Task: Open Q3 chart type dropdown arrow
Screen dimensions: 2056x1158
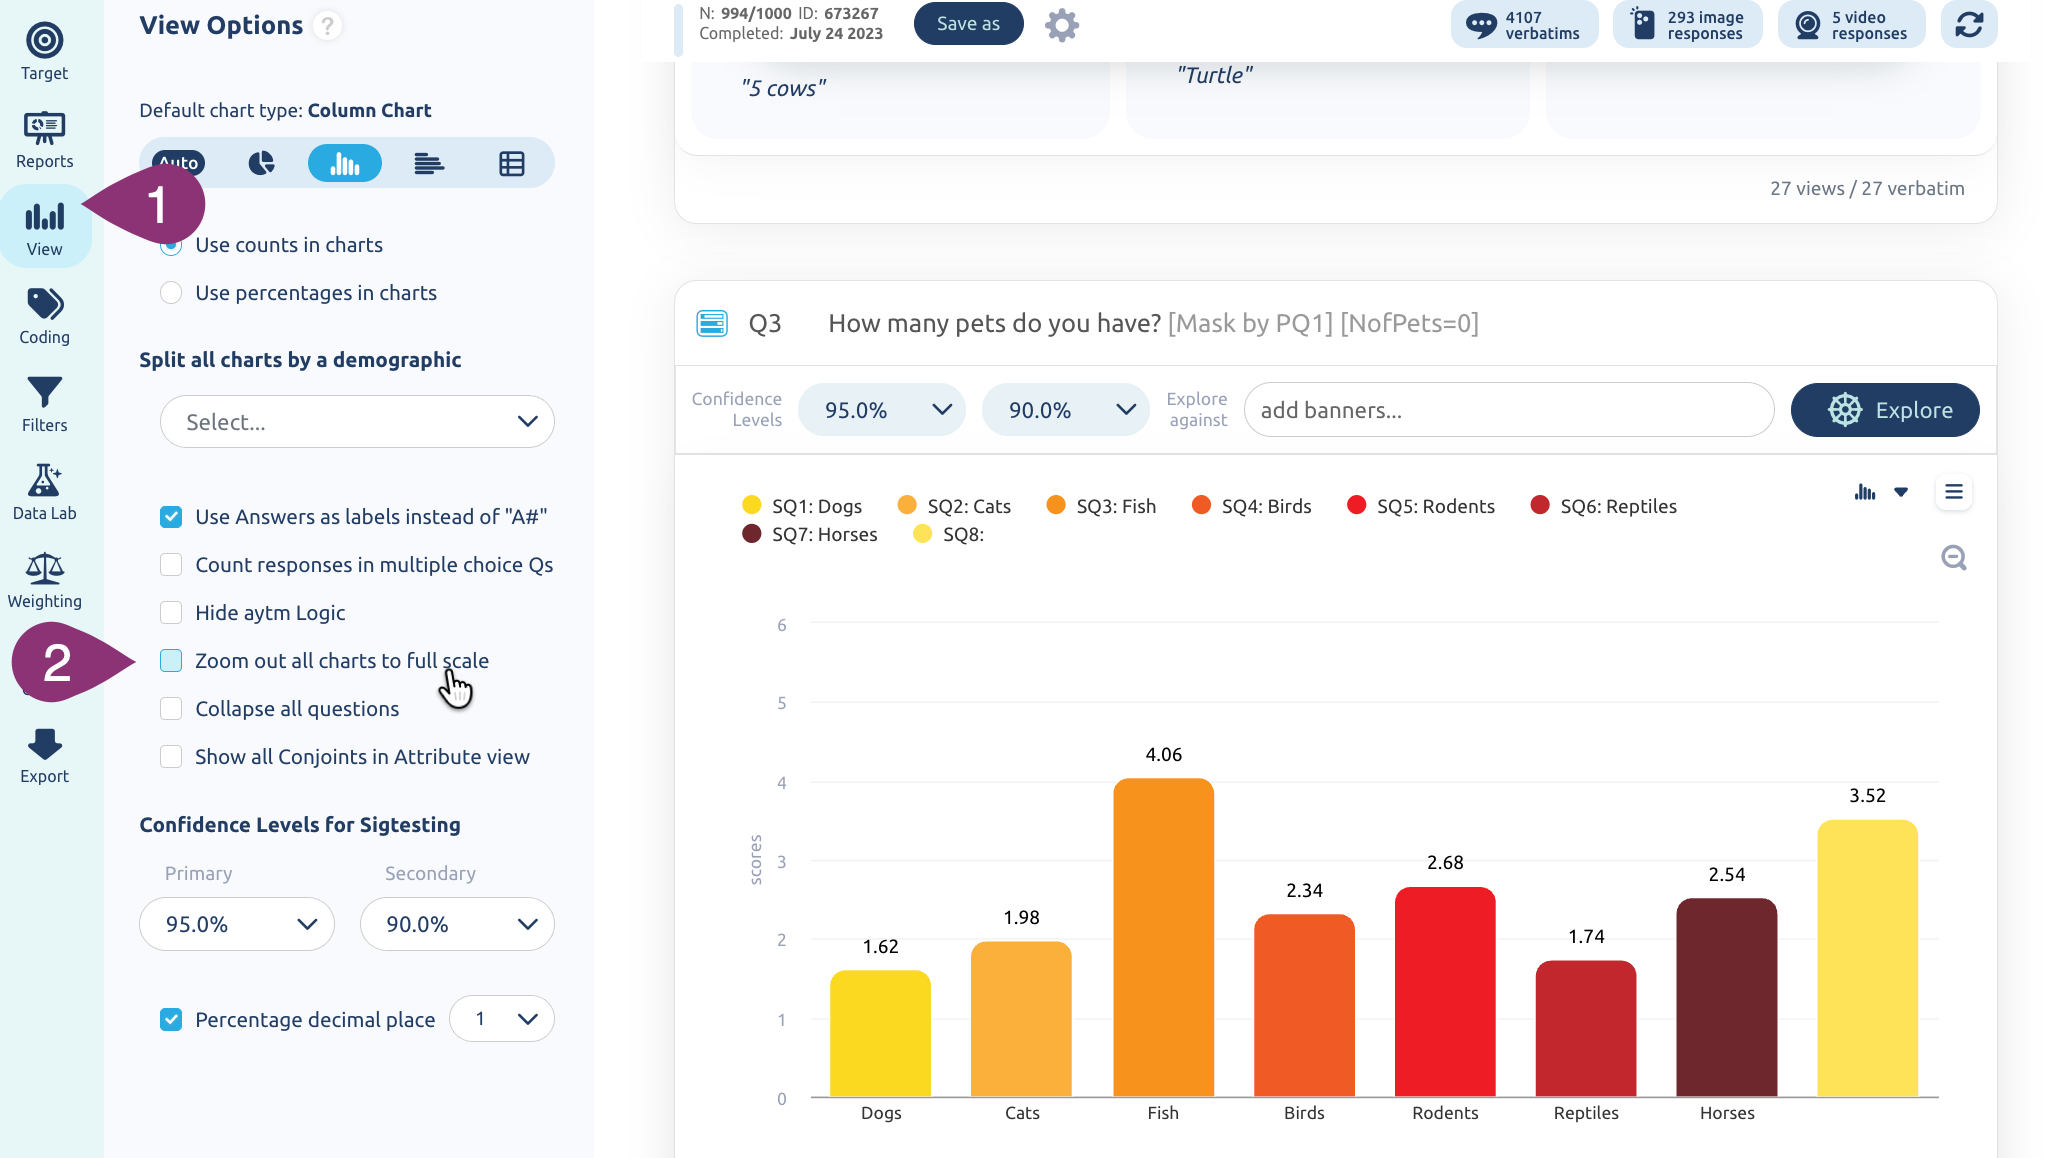Action: (x=1901, y=492)
